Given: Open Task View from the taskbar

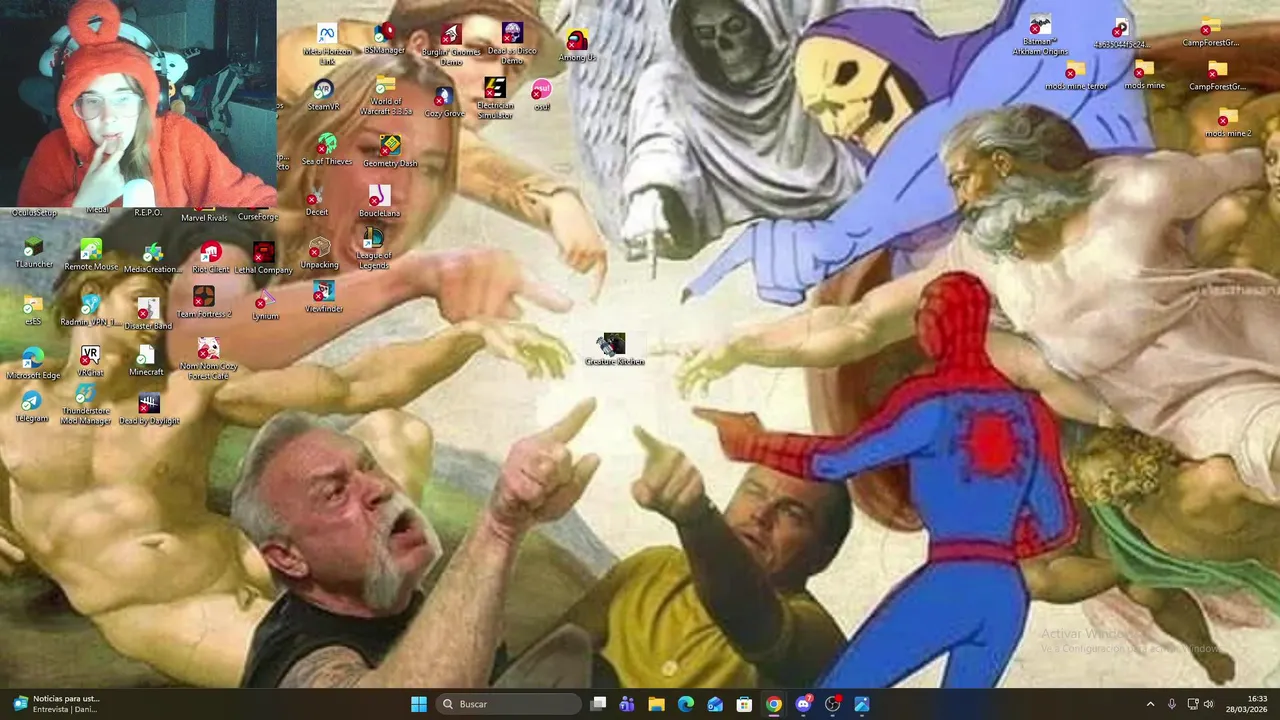Looking at the screenshot, I should click(598, 704).
